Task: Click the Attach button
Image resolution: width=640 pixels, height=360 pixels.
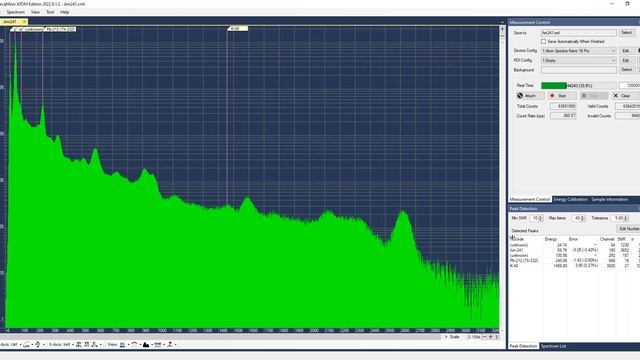Action: point(530,96)
